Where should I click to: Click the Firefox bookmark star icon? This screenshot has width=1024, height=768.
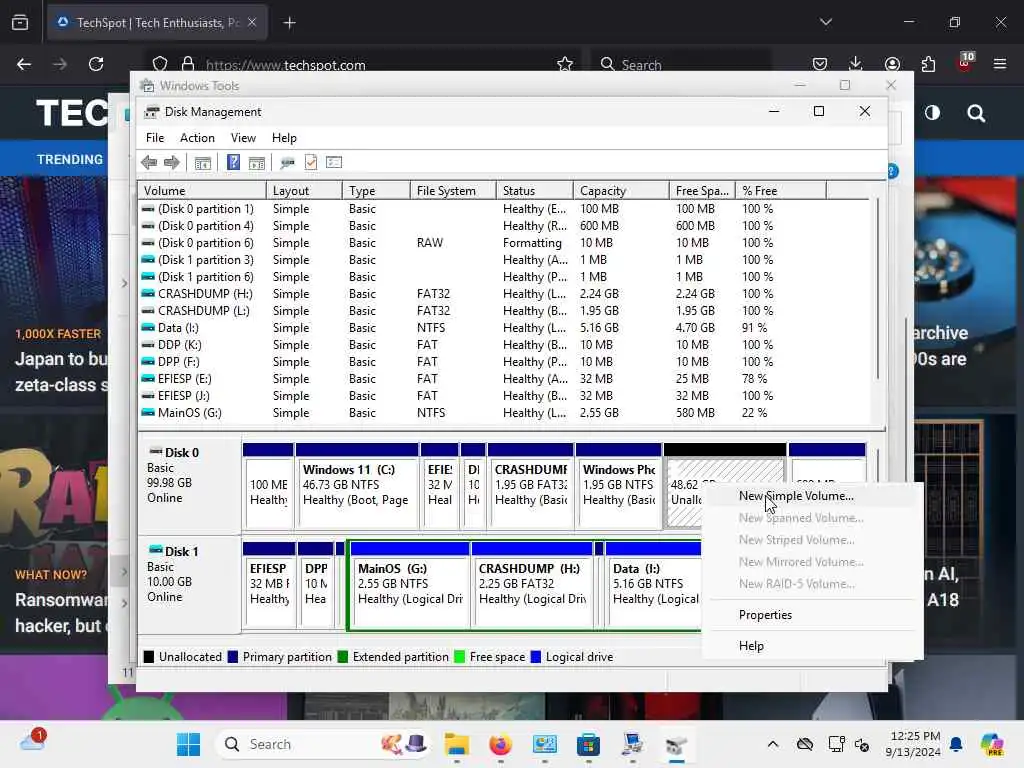pos(565,64)
